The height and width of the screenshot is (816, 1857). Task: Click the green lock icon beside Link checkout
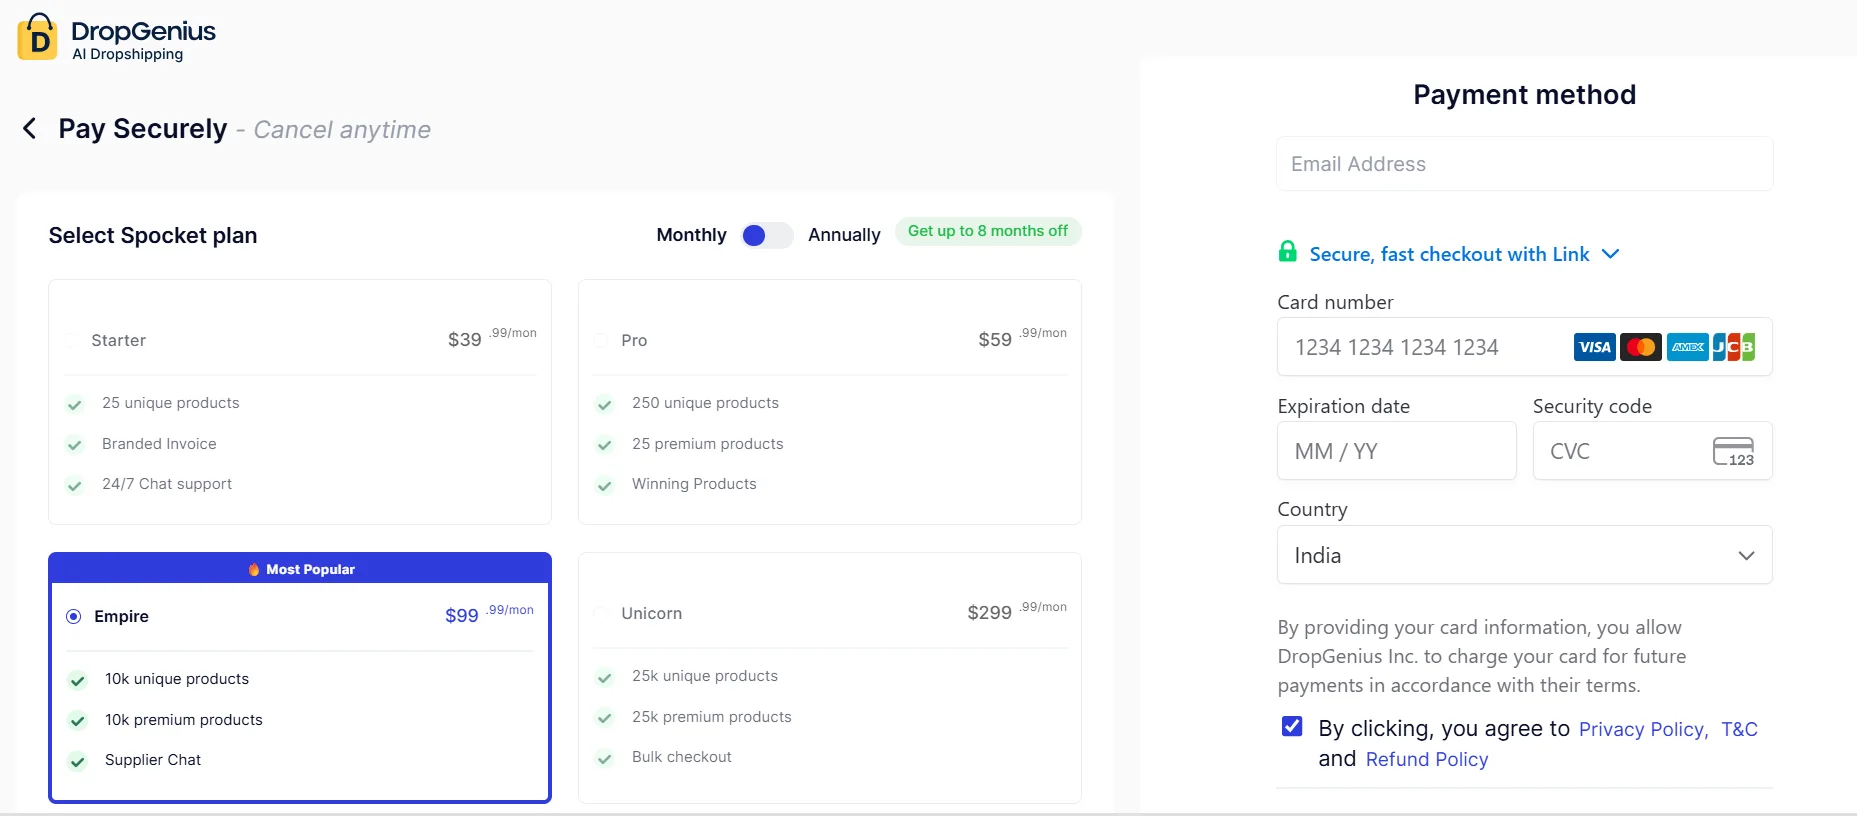(1288, 252)
